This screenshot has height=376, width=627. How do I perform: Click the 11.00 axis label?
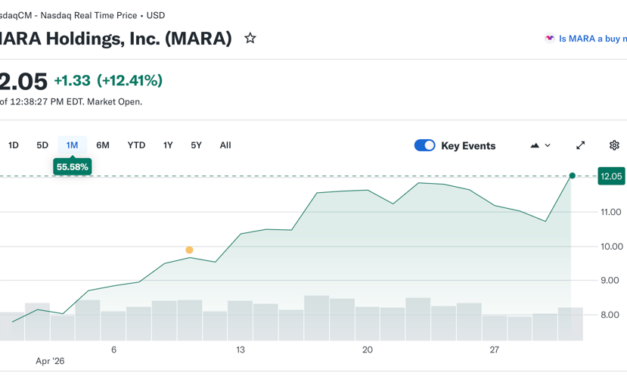click(611, 212)
